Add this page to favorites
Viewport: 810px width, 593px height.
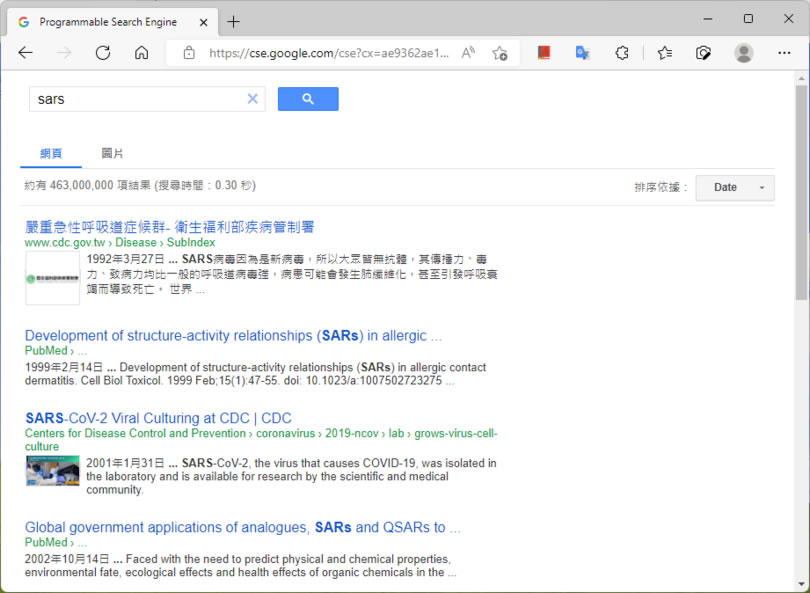click(500, 53)
